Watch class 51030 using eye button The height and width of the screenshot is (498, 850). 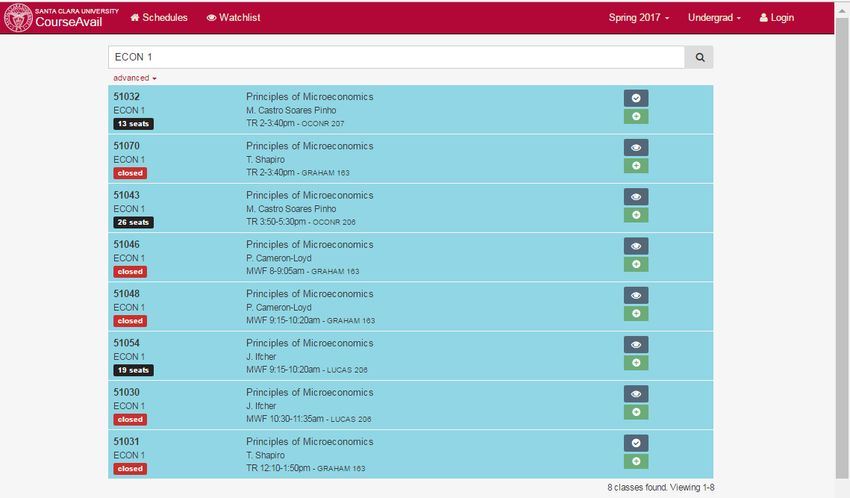coord(636,394)
